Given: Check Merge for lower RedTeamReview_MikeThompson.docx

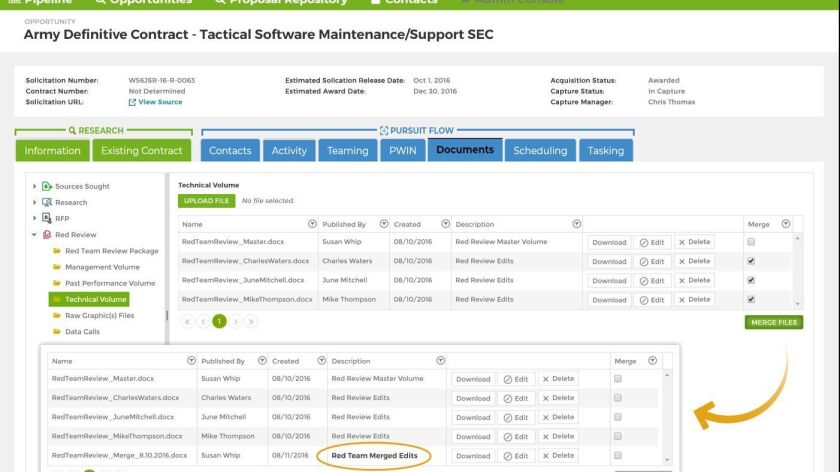Looking at the screenshot, I should pos(618,436).
